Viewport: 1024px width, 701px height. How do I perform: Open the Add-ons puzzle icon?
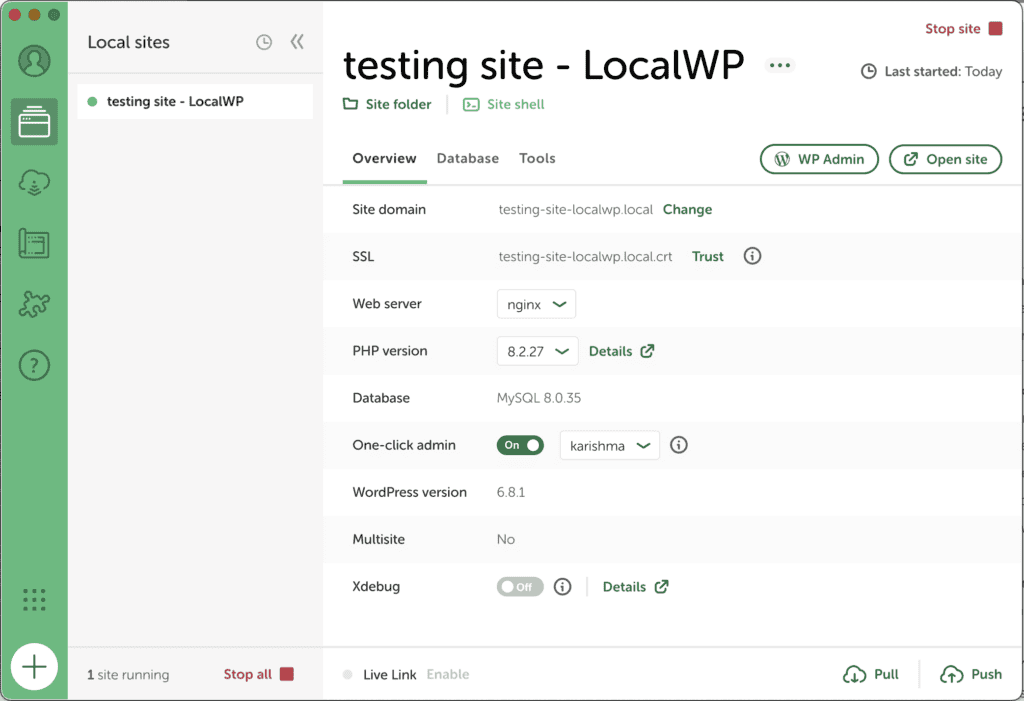34,304
